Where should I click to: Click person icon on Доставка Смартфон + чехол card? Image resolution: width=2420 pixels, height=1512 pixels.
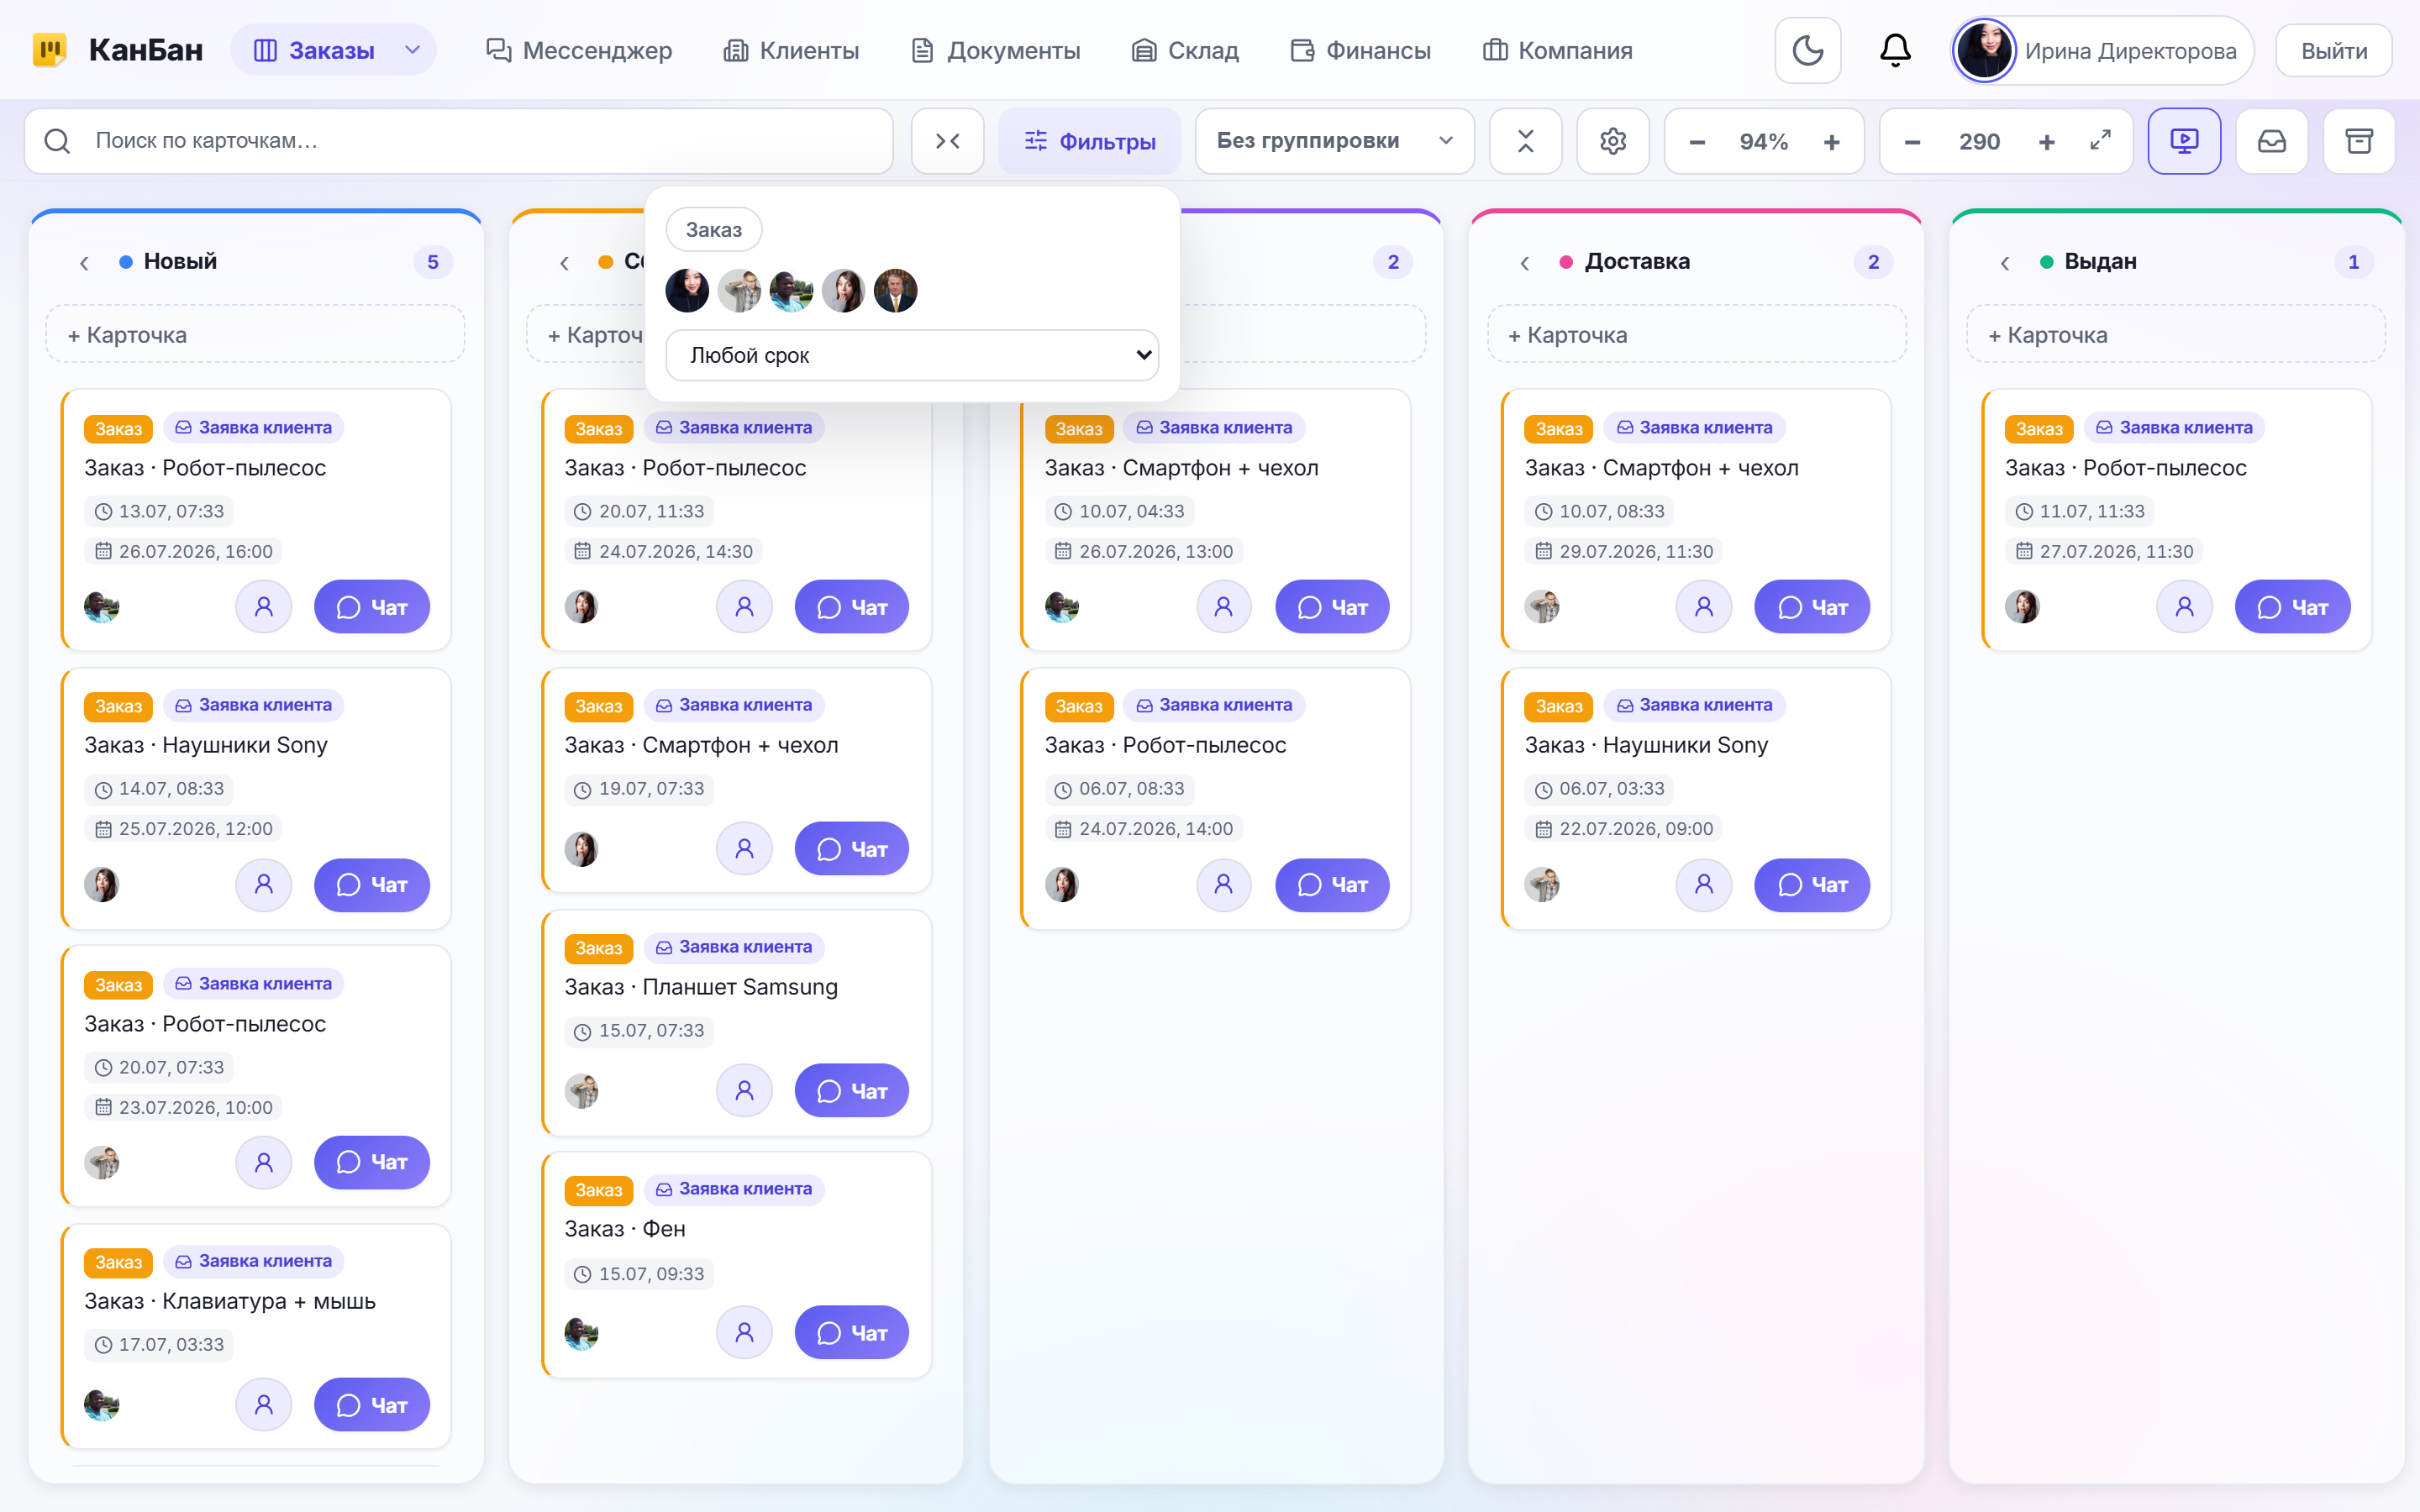click(x=1704, y=607)
